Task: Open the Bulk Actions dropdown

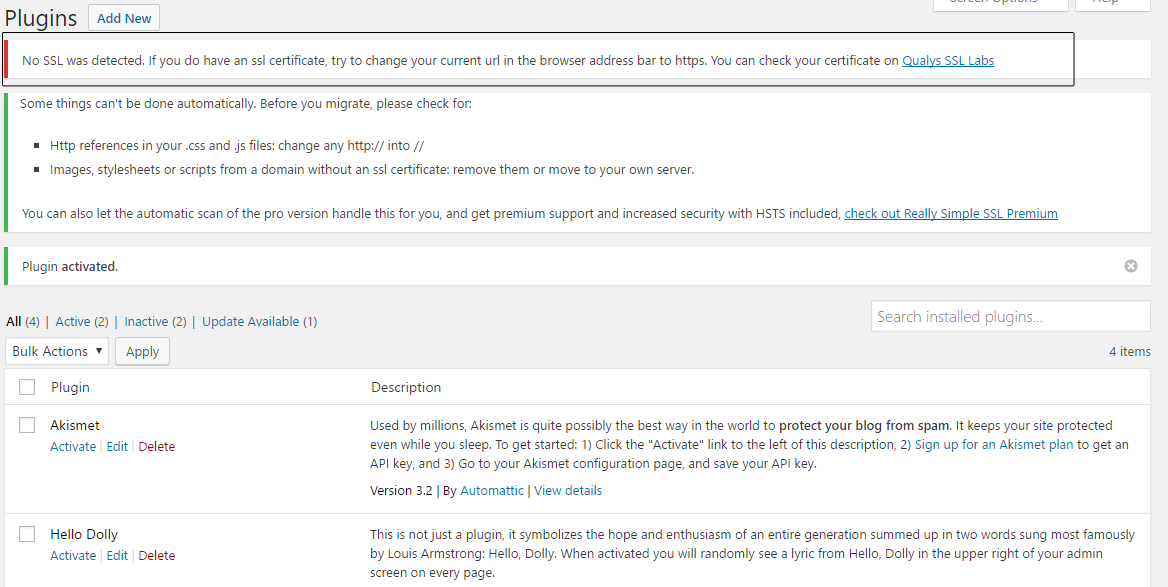Action: [x=57, y=351]
